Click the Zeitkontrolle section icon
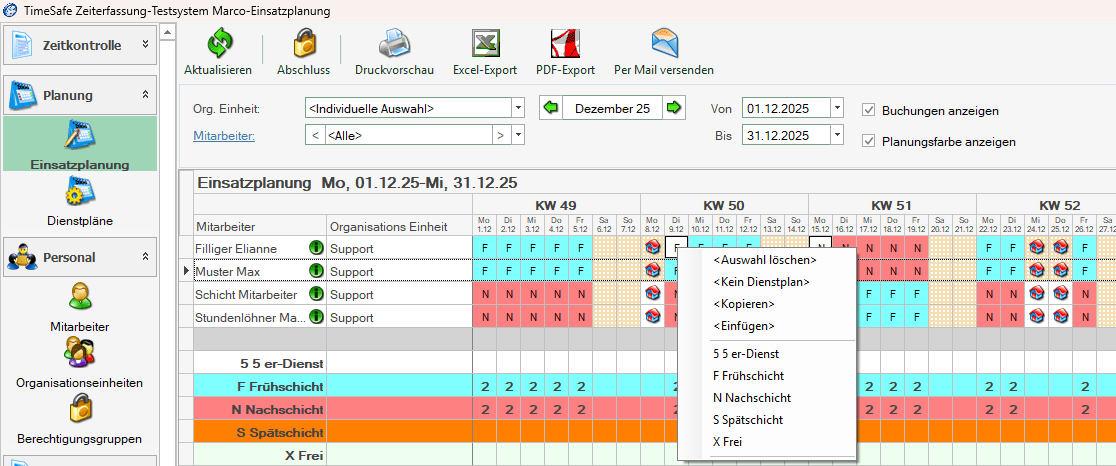Screen dimensions: 1116x466 click(x=23, y=46)
